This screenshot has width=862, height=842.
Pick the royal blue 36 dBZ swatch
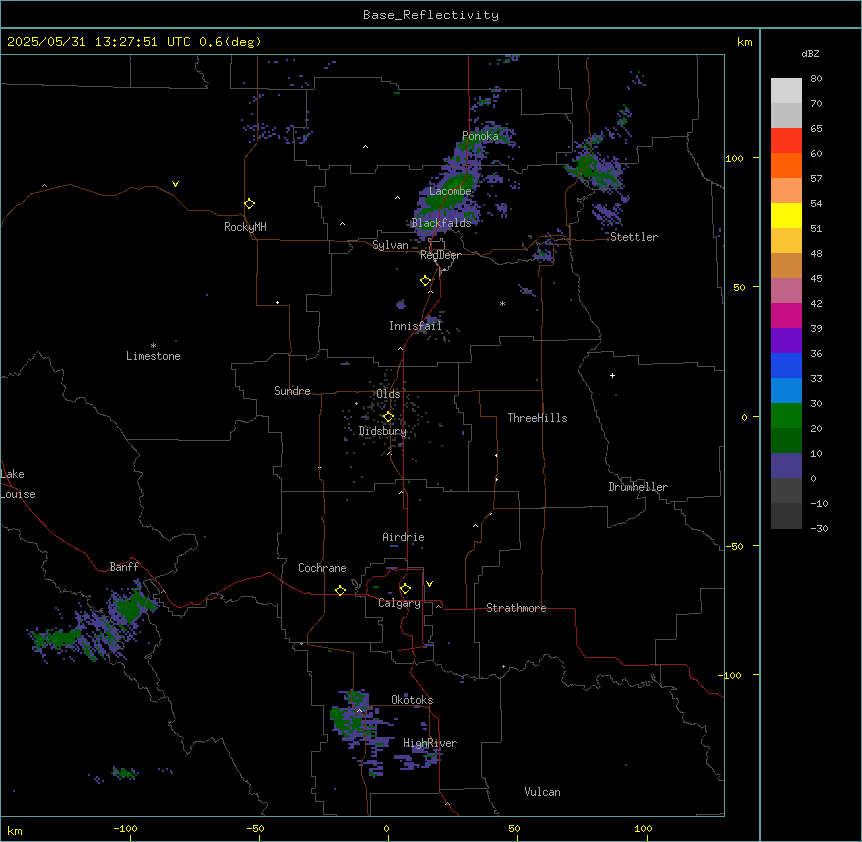pyautogui.click(x=786, y=365)
